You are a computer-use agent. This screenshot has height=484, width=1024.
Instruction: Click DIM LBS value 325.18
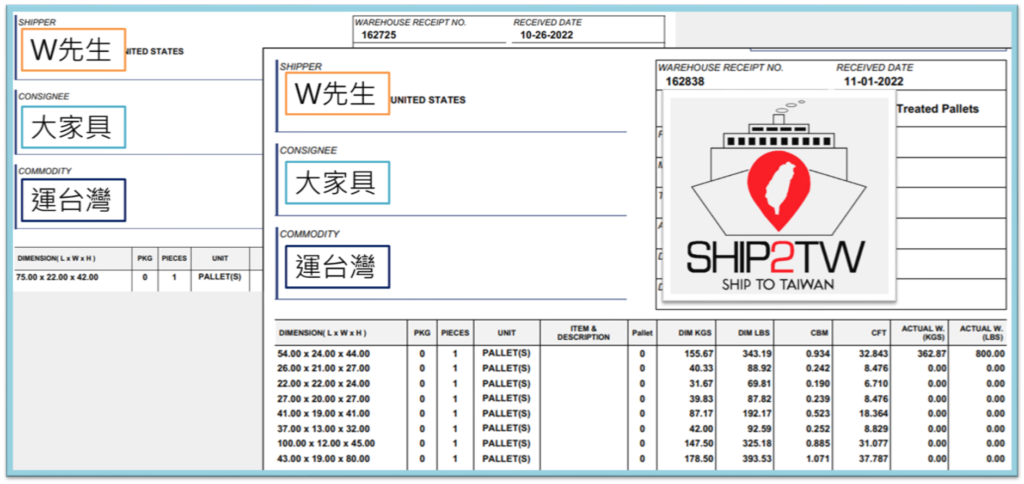coord(758,444)
